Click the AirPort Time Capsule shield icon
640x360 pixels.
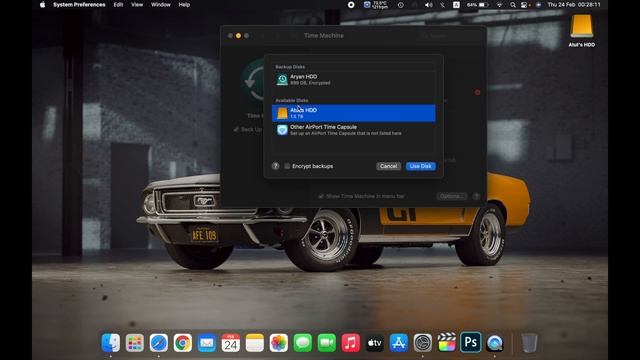[282, 130]
